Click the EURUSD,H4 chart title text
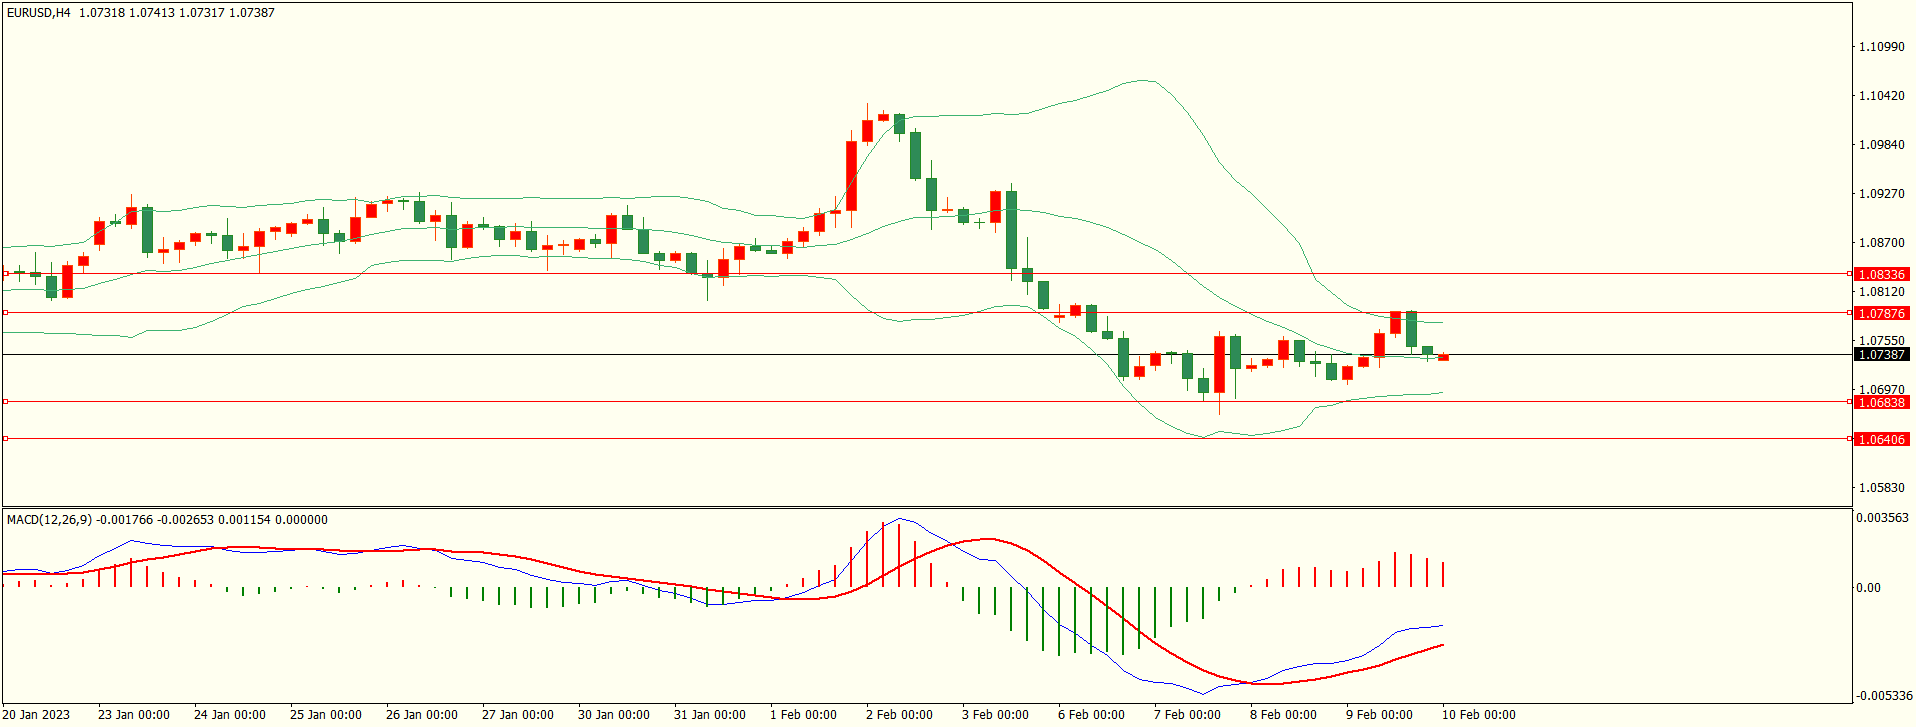This screenshot has height=727, width=1916. pos(39,13)
